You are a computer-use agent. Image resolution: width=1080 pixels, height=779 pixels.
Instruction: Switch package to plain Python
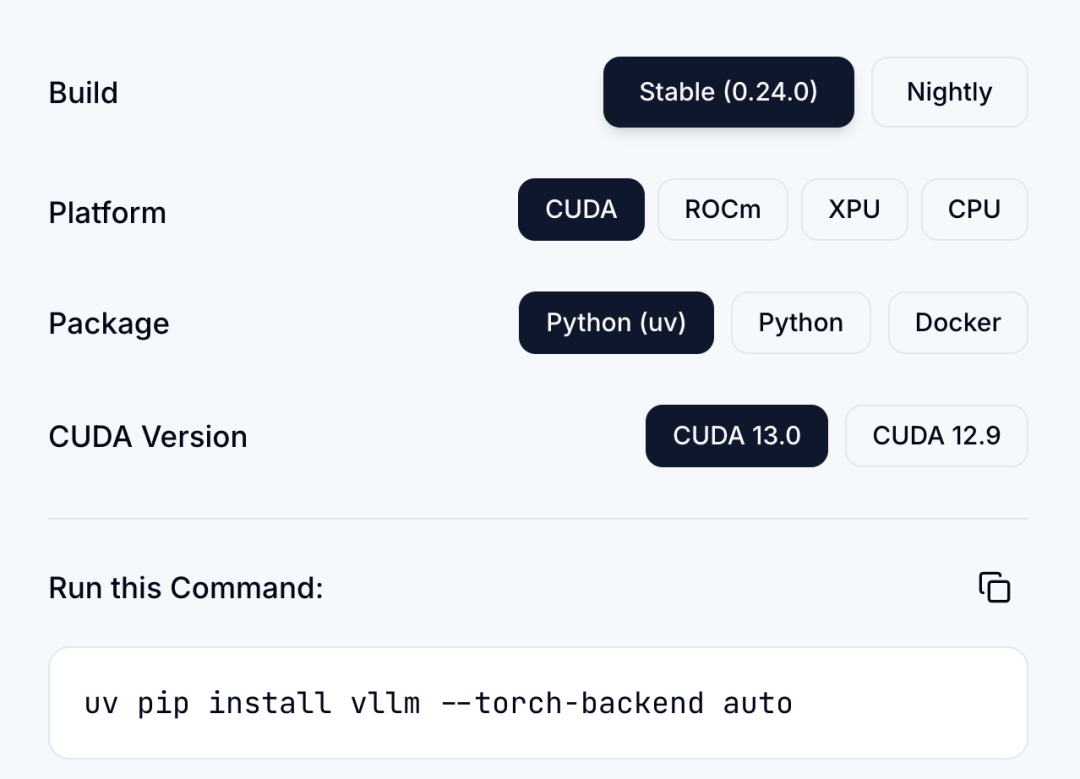point(800,322)
